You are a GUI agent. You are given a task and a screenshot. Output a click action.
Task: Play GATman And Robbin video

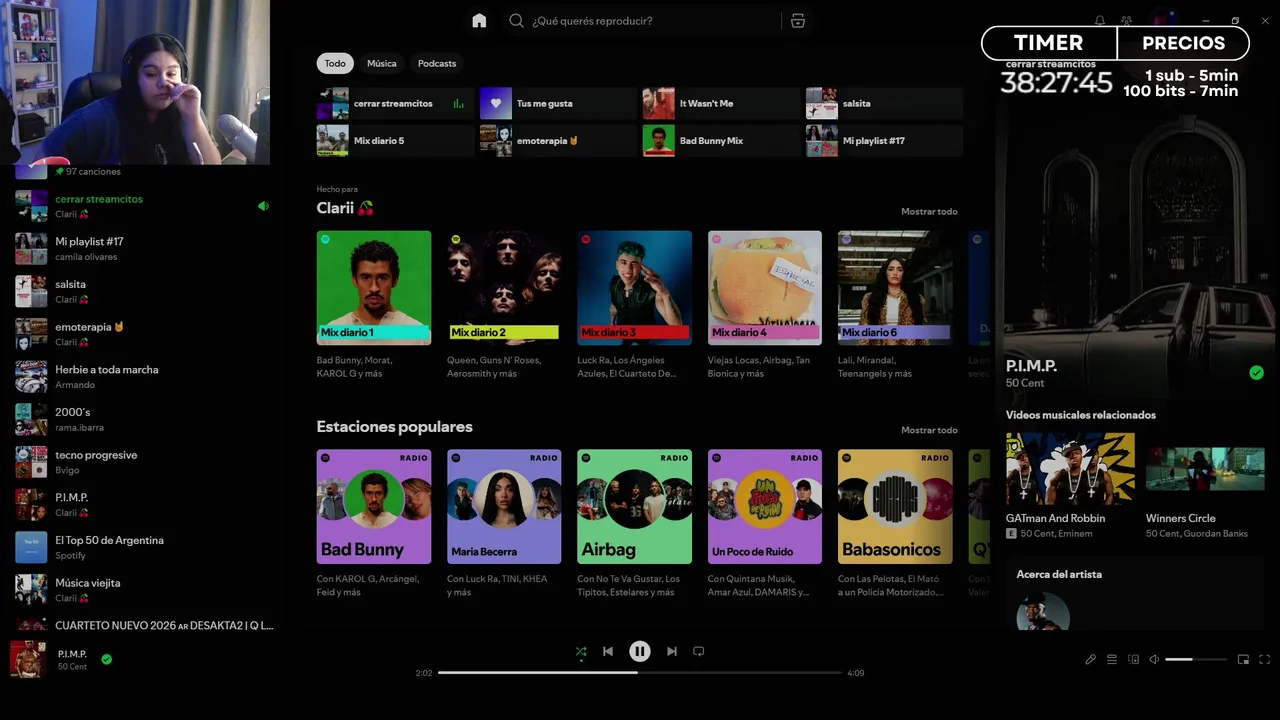[x=1070, y=468]
